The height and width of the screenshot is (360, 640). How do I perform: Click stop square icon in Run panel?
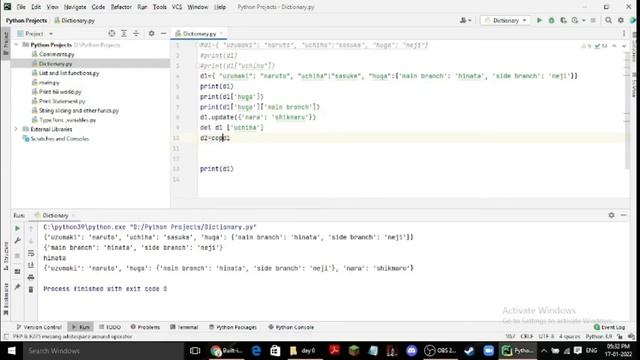pyautogui.click(x=17, y=256)
